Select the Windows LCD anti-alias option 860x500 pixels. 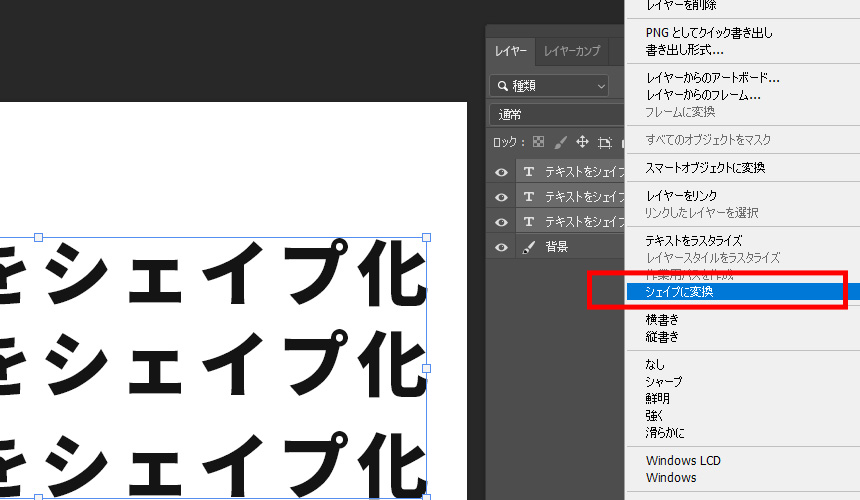683,461
